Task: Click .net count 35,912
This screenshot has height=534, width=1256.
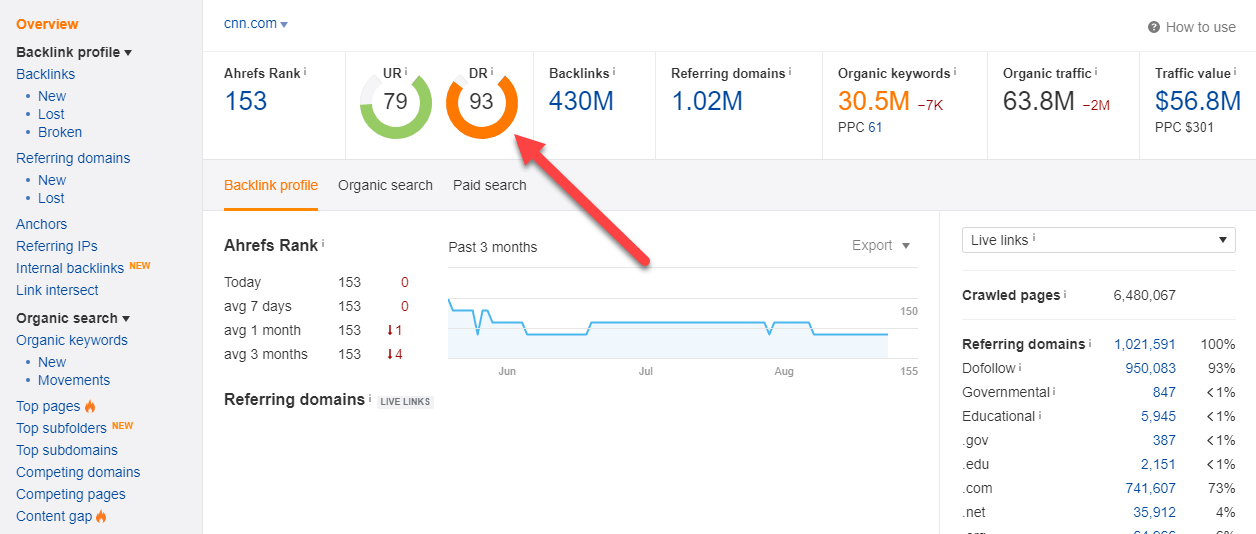Action: (1155, 512)
